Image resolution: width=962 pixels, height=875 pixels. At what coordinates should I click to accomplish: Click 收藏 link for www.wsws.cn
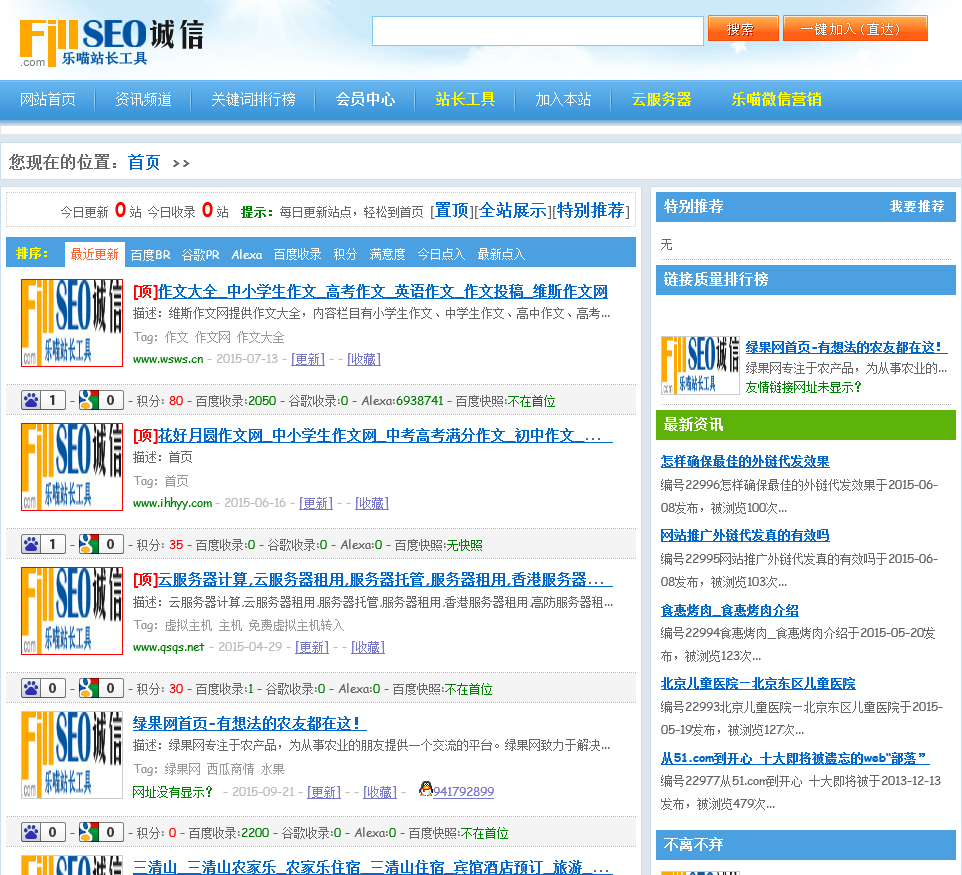pos(364,359)
